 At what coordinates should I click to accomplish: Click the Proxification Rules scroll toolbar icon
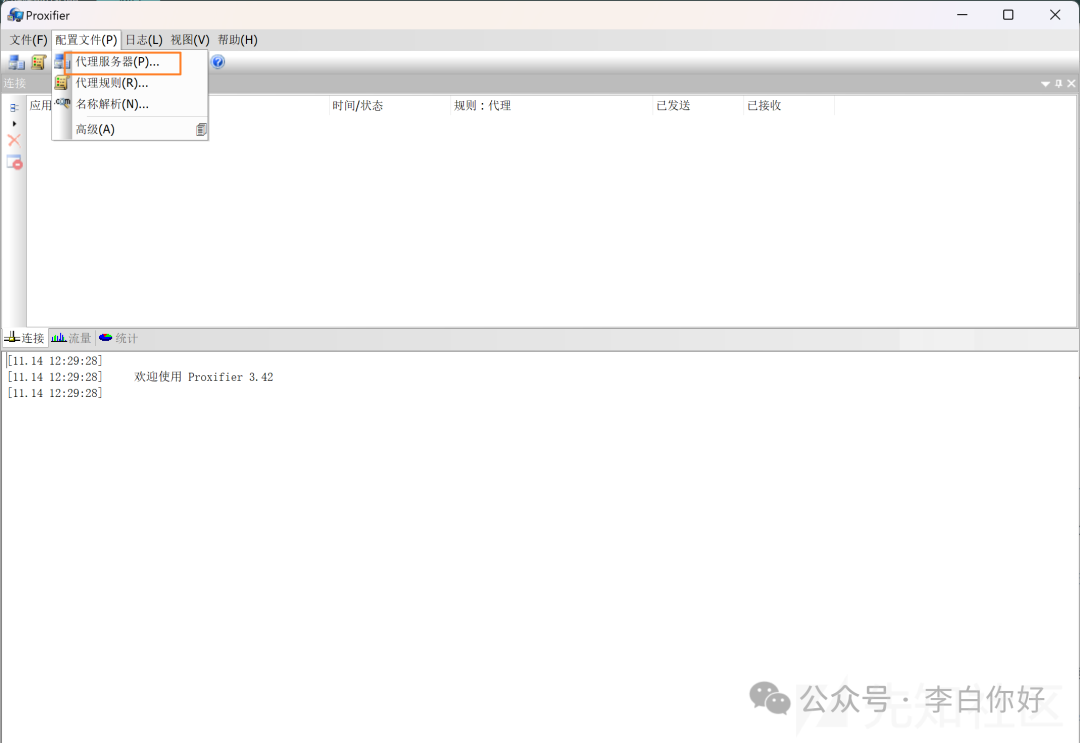[x=39, y=63]
